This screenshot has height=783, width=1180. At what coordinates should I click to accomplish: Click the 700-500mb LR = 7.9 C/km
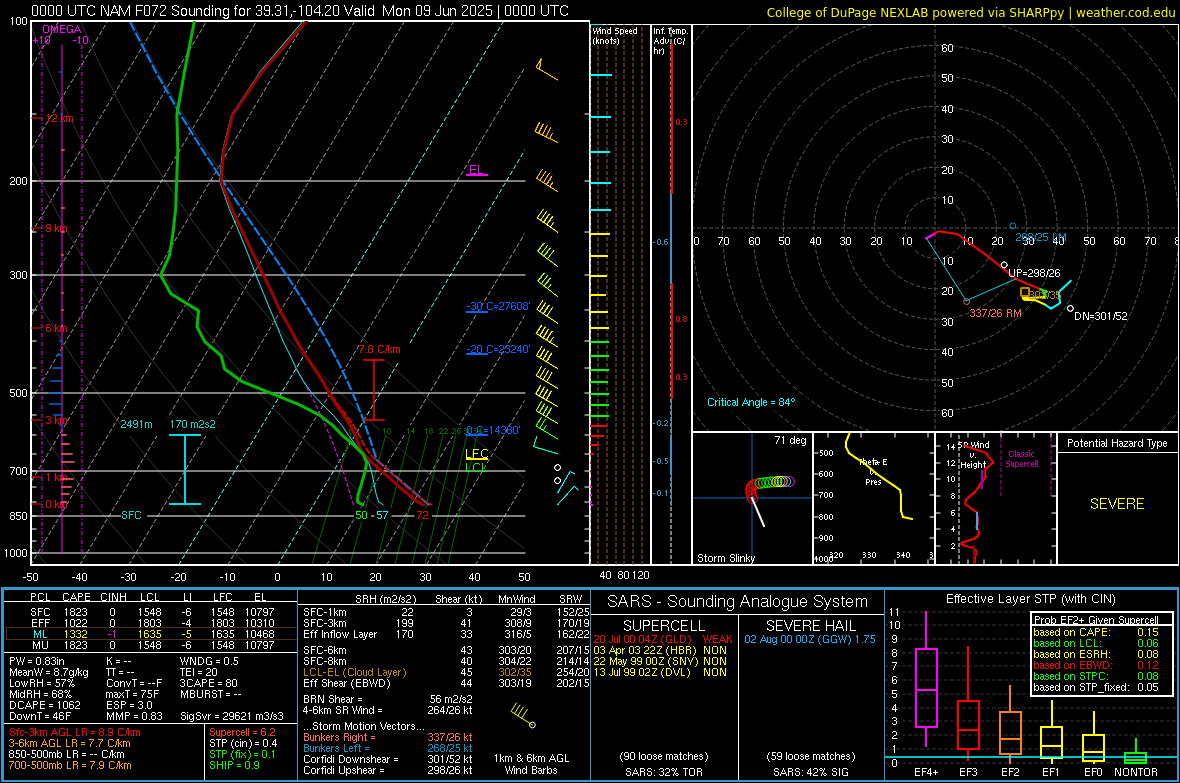(x=70, y=765)
